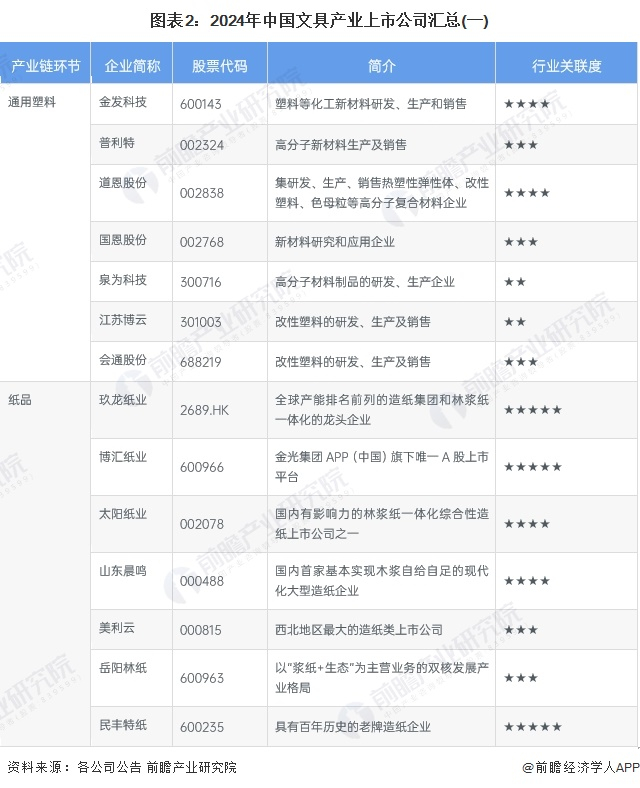Click company name 普利特
640x788 pixels.
(117, 143)
